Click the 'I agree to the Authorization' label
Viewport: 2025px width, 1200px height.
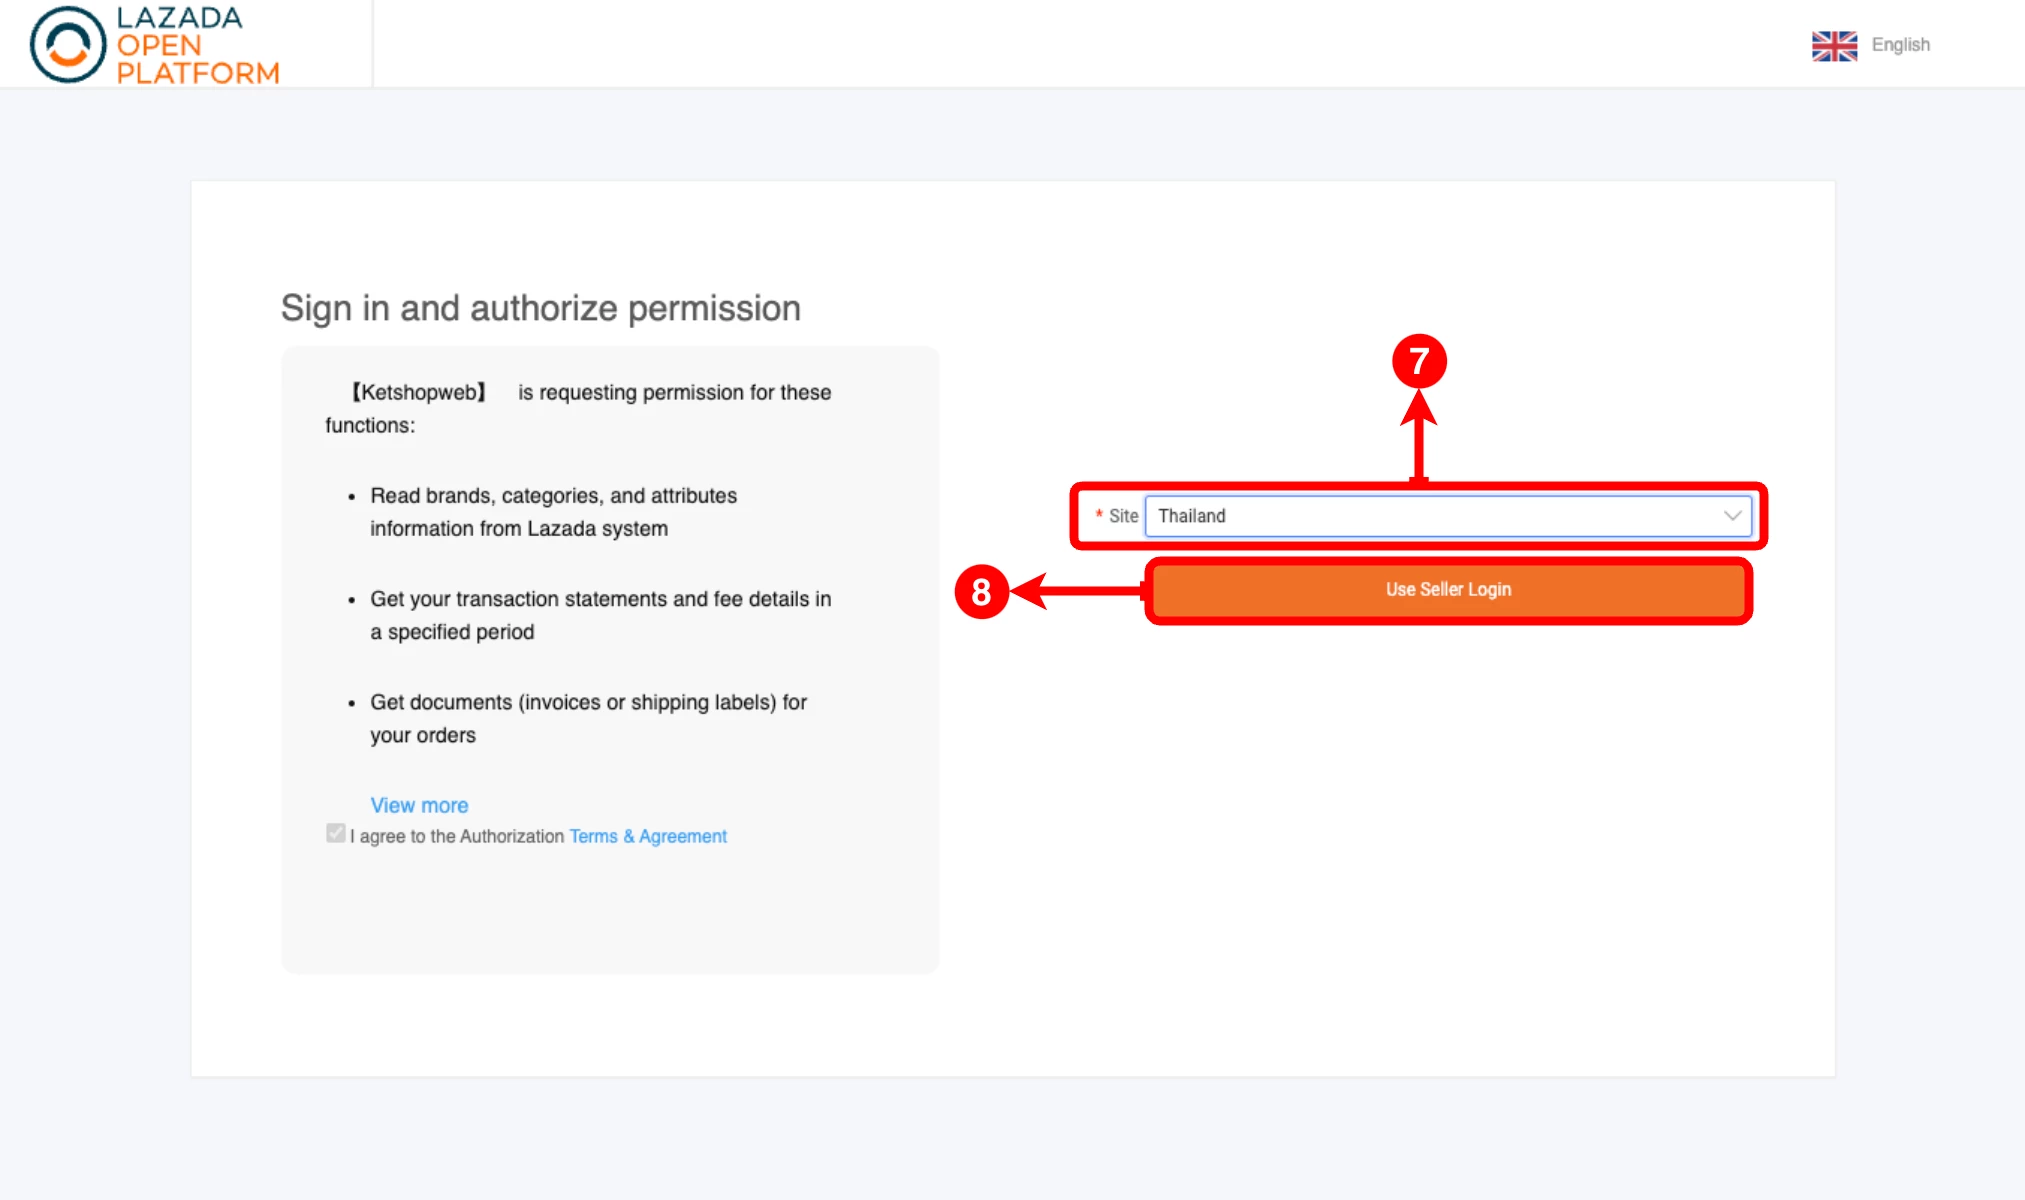(457, 837)
